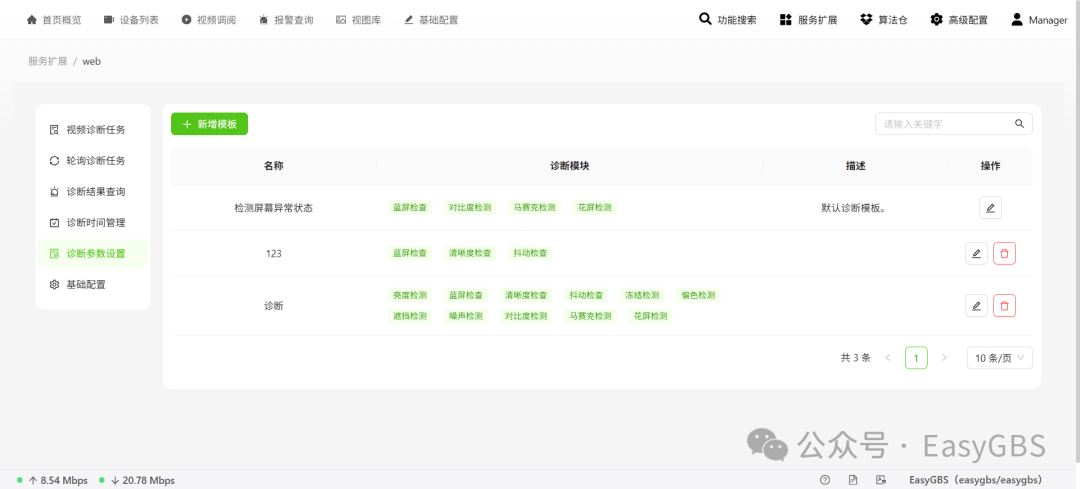Click 服务扩展 in the breadcrumb
The width and height of the screenshot is (1080, 489).
tap(48, 61)
